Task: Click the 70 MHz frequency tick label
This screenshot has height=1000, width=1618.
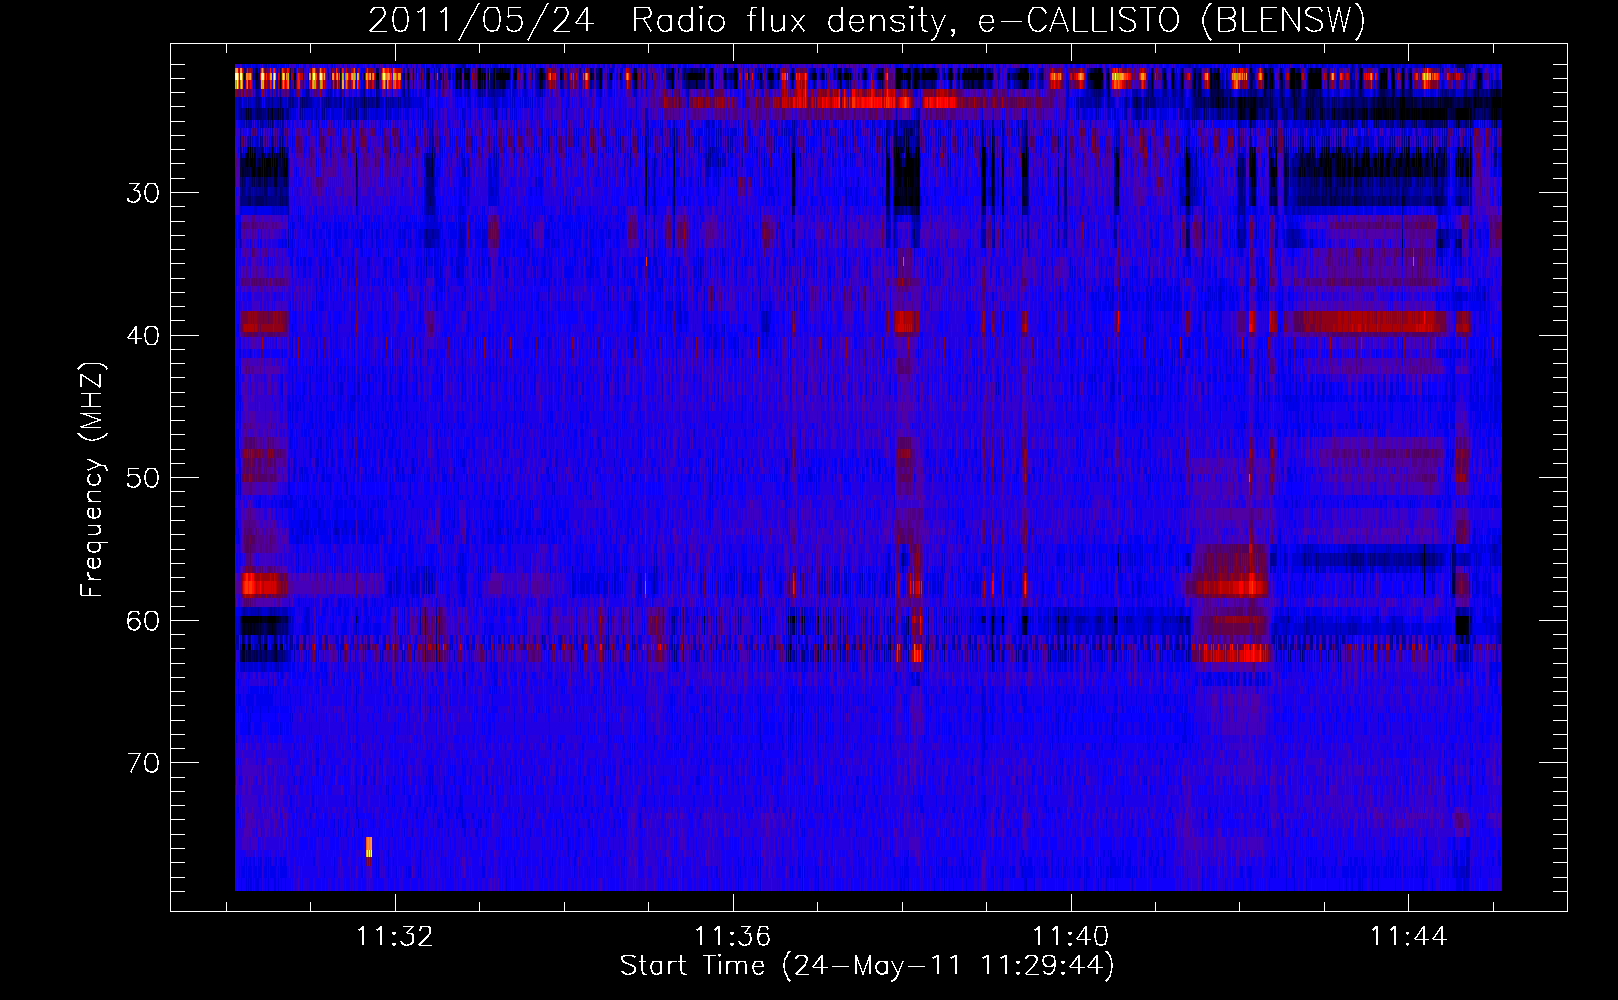Action: point(143,764)
